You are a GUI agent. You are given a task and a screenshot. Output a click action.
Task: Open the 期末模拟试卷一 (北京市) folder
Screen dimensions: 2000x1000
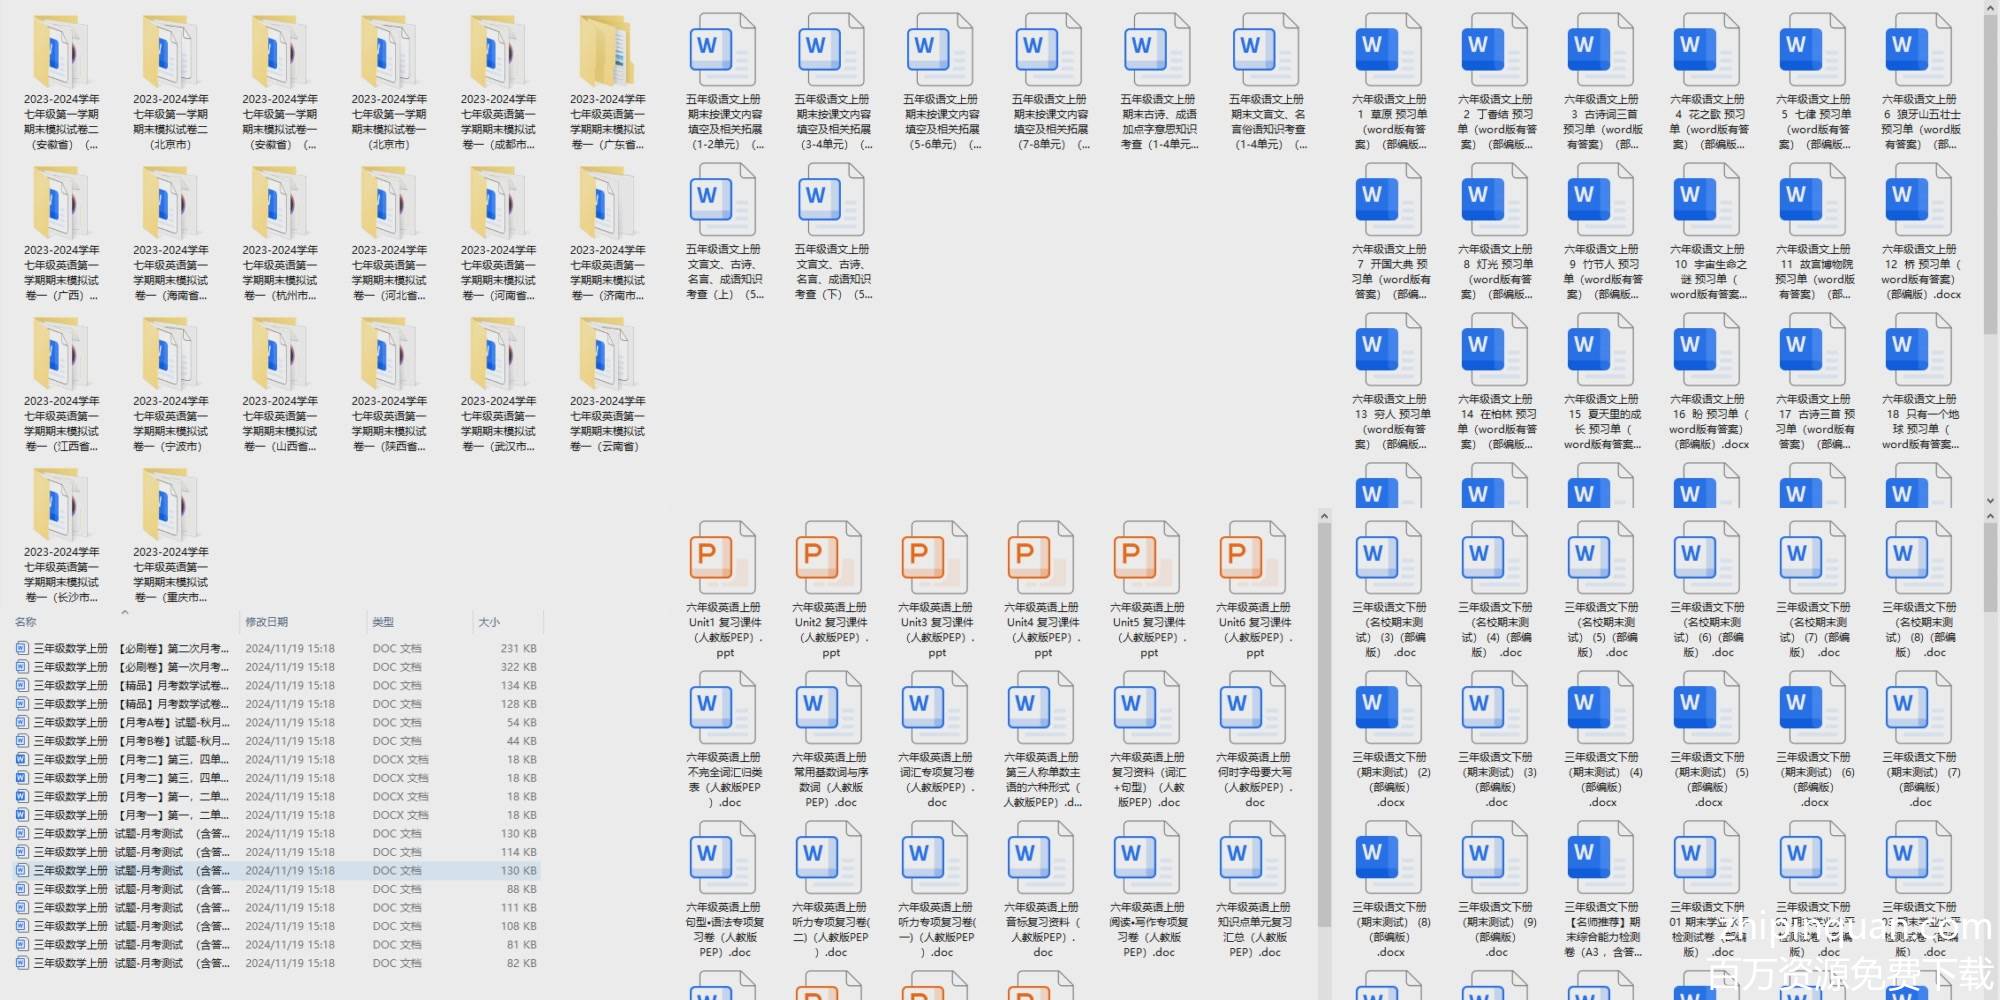tap(389, 83)
